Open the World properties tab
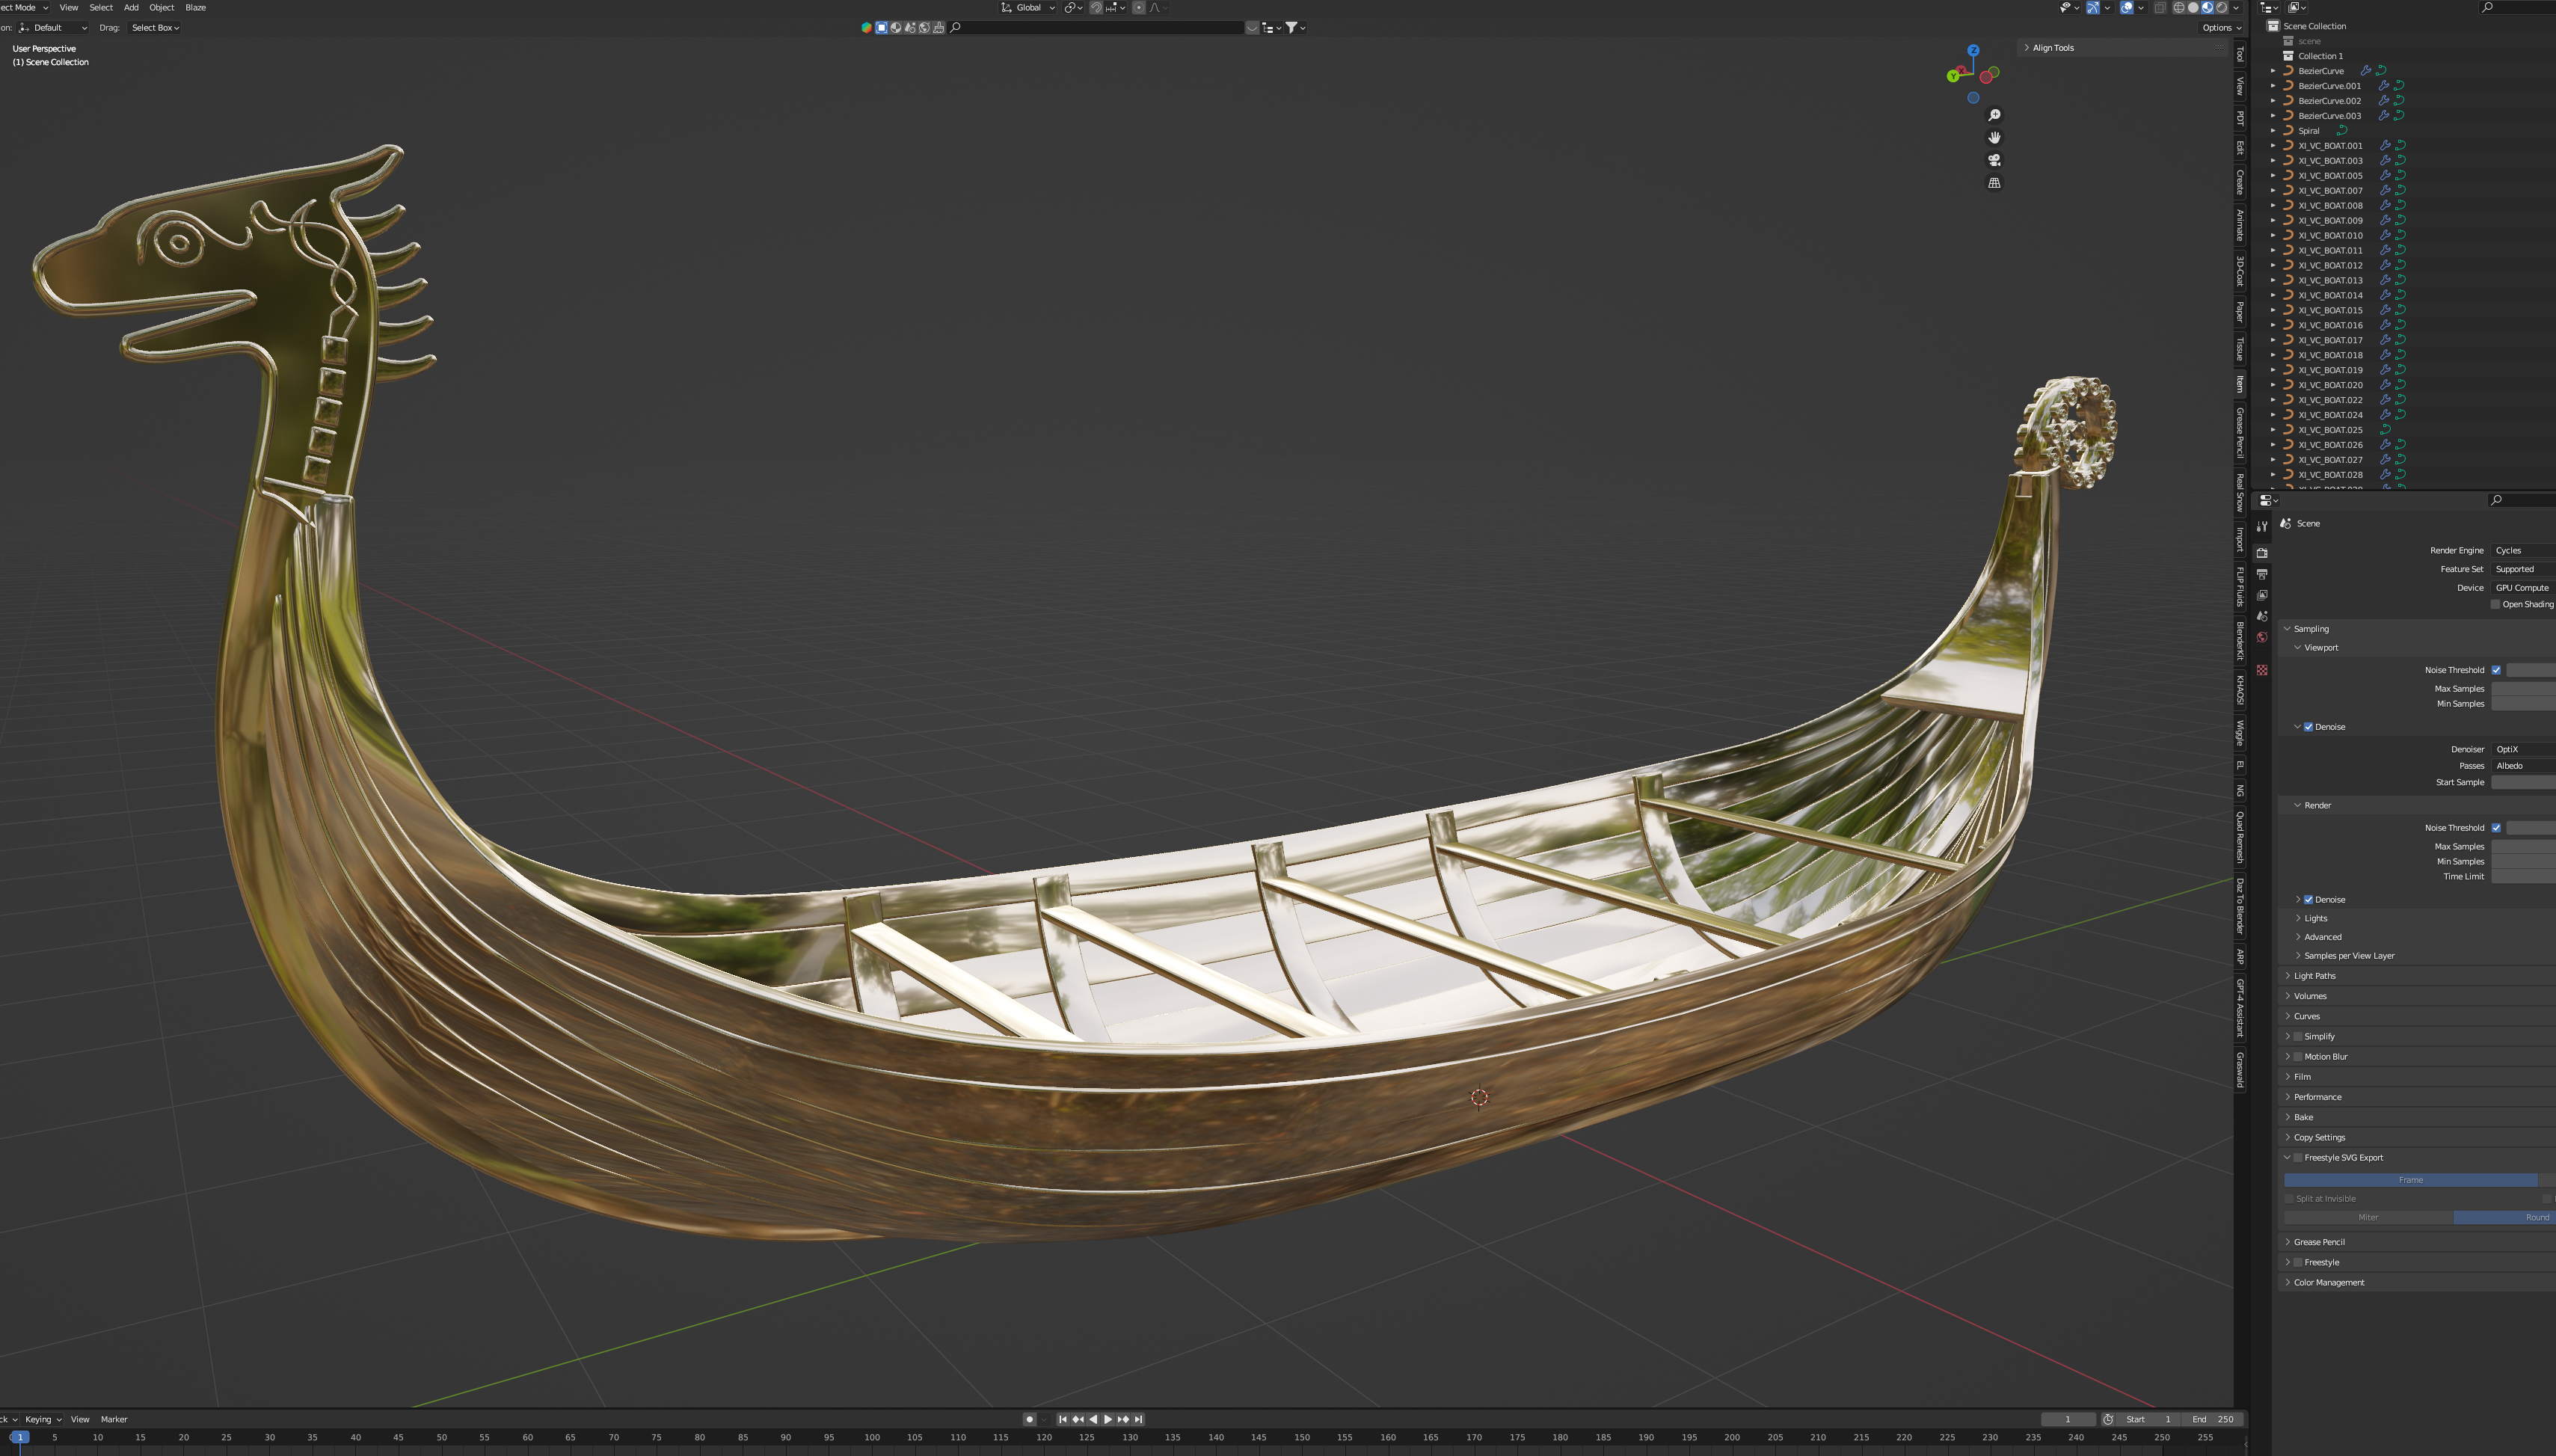Viewport: 2556px width, 1456px height. click(x=2262, y=637)
